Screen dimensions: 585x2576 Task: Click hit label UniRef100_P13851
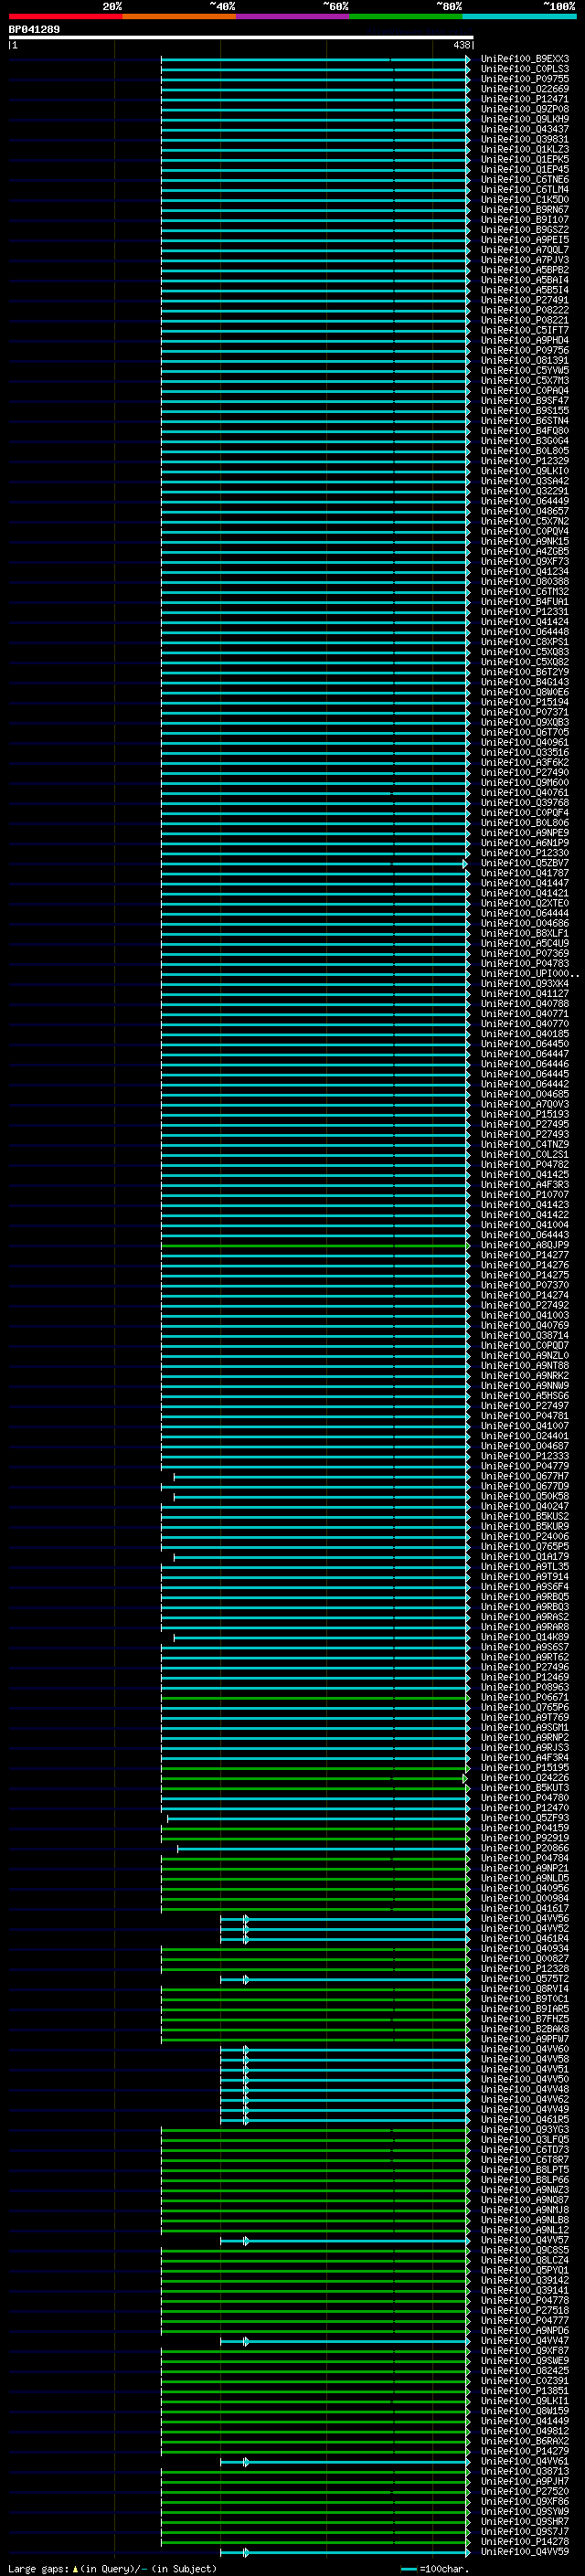pos(525,2391)
